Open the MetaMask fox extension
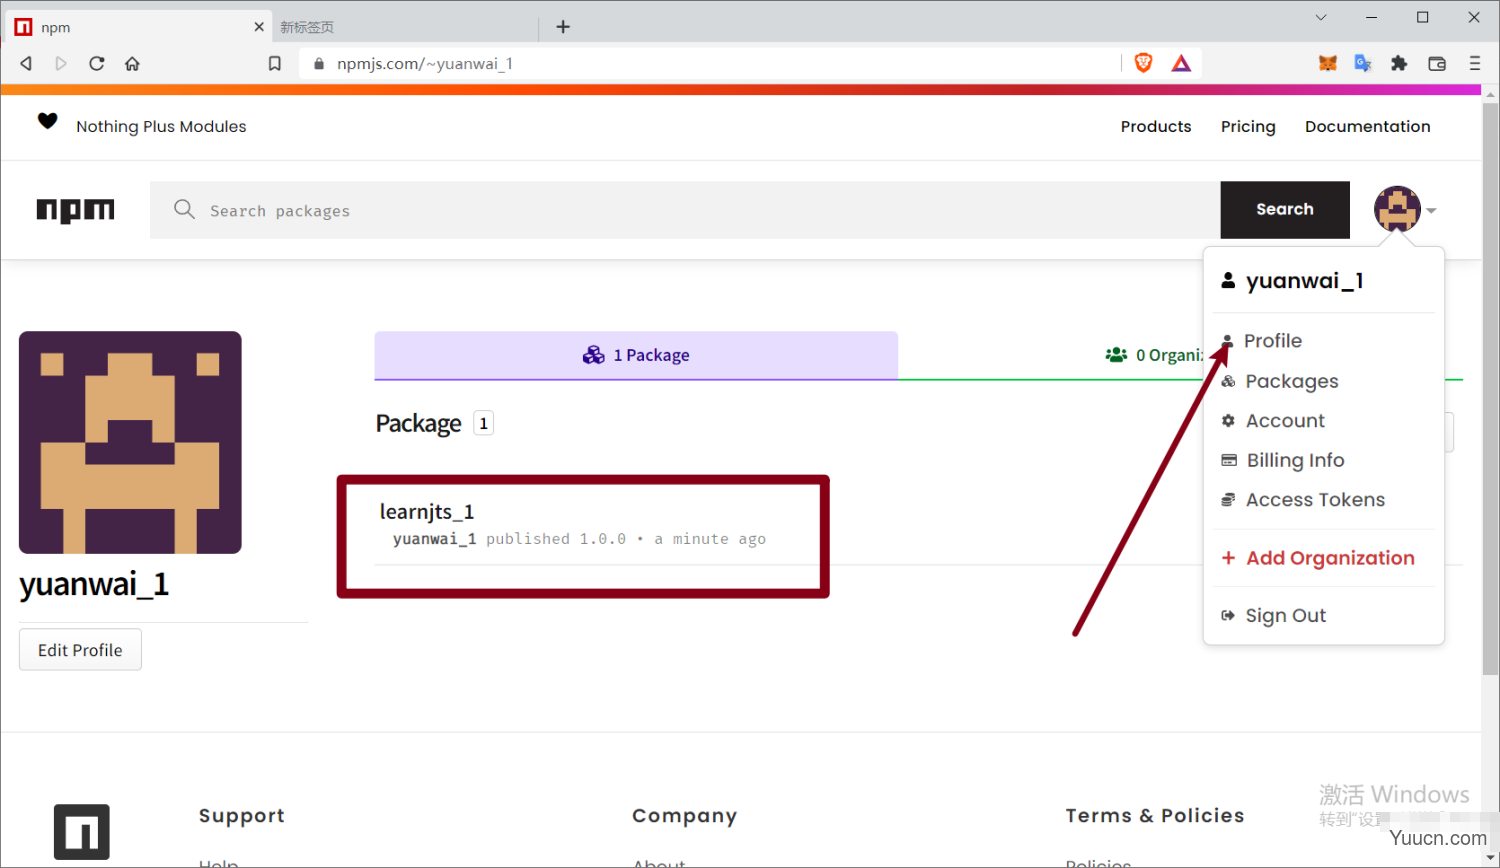The image size is (1500, 868). 1328,63
